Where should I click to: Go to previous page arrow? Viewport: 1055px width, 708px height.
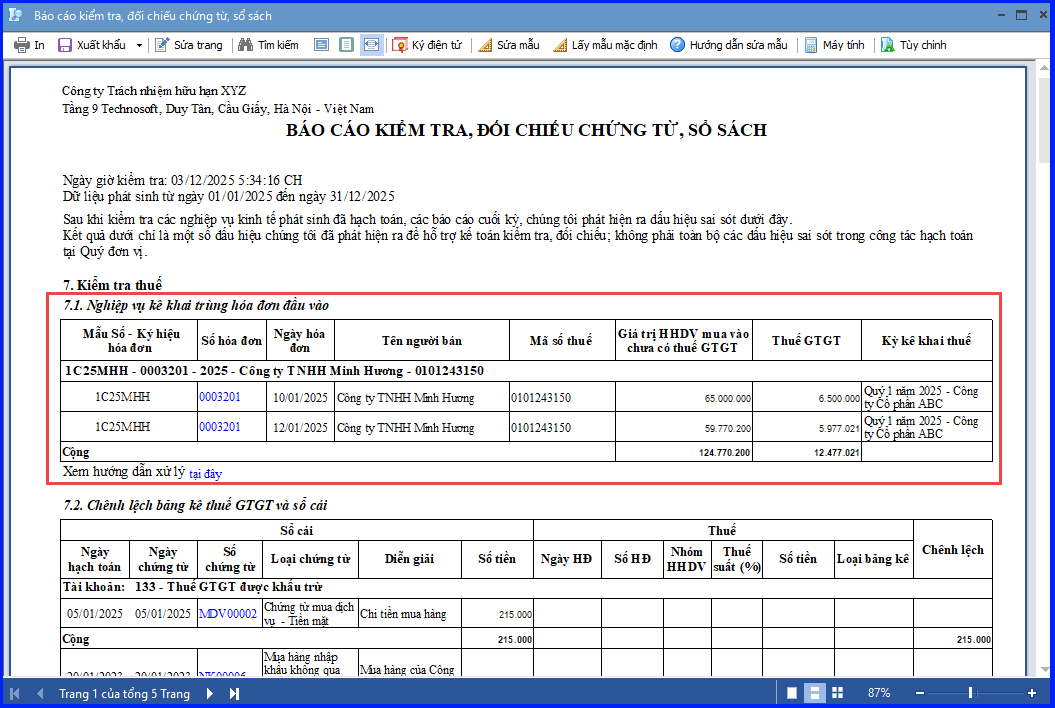click(40, 693)
